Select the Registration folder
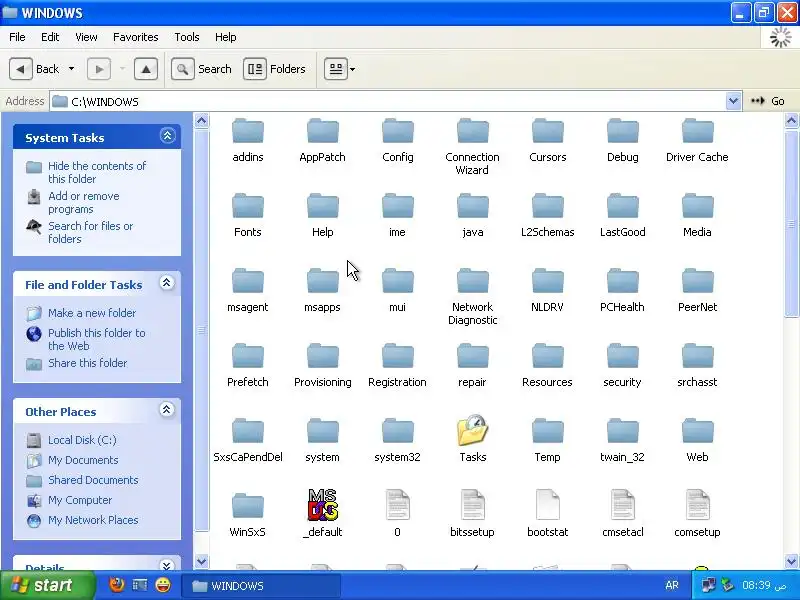The height and width of the screenshot is (600, 800). point(397,366)
